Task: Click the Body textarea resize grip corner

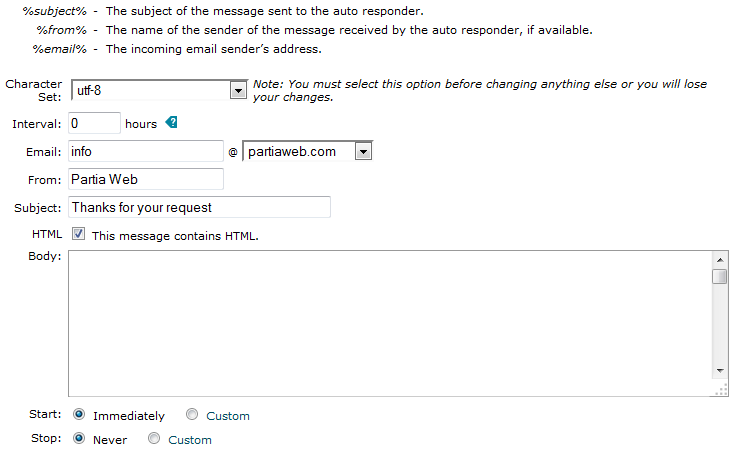Action: [x=722, y=390]
